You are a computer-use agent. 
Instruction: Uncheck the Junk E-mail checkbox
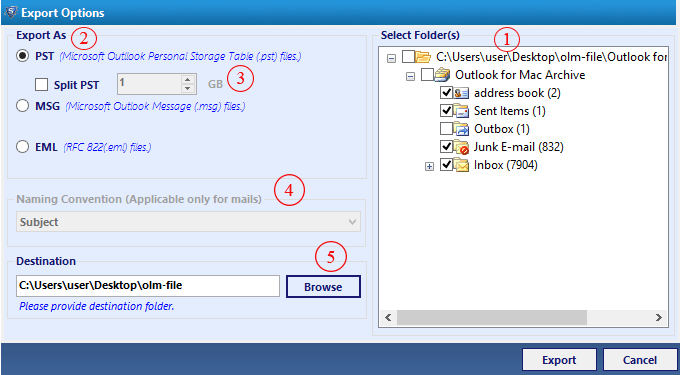(x=446, y=147)
